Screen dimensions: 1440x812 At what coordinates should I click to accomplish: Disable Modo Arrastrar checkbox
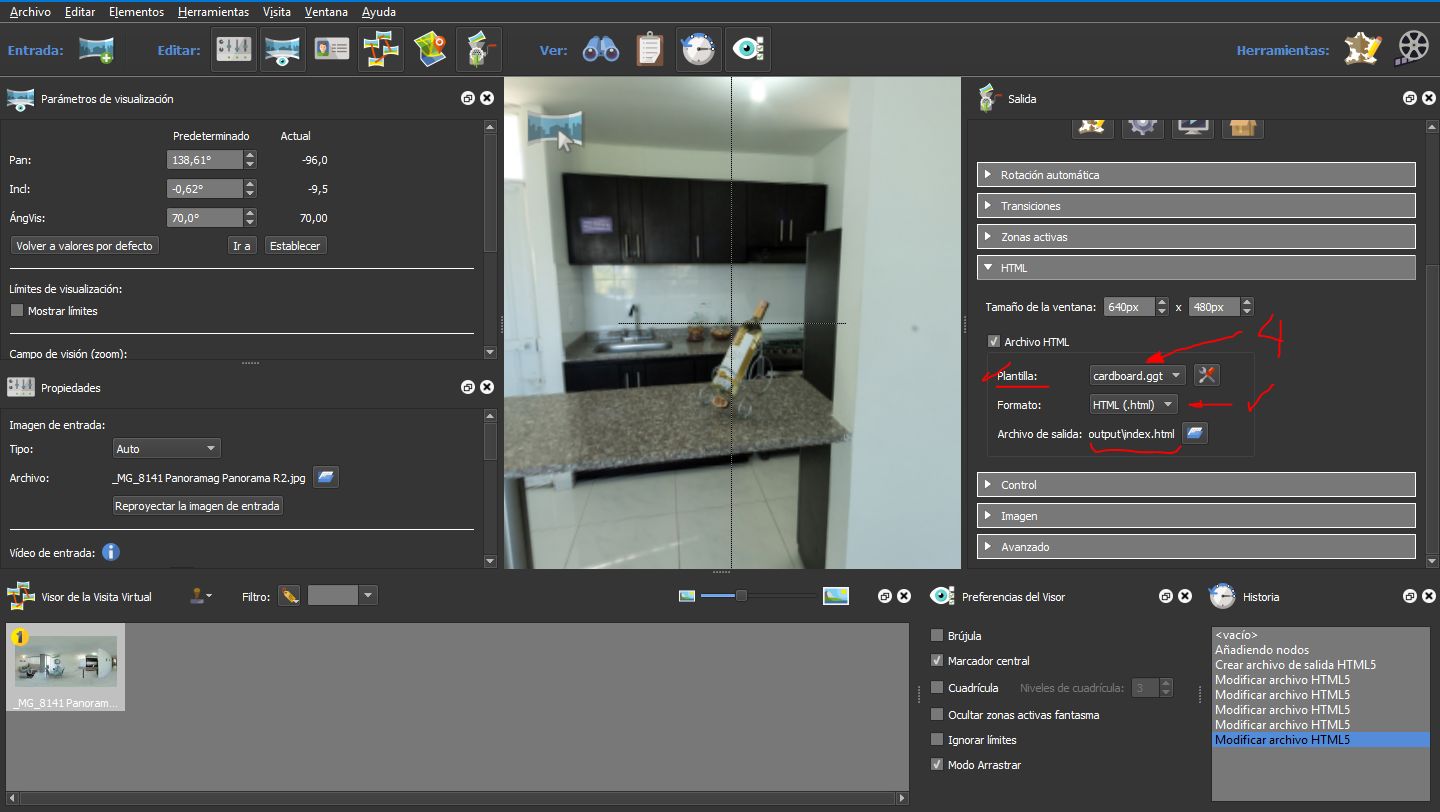937,764
